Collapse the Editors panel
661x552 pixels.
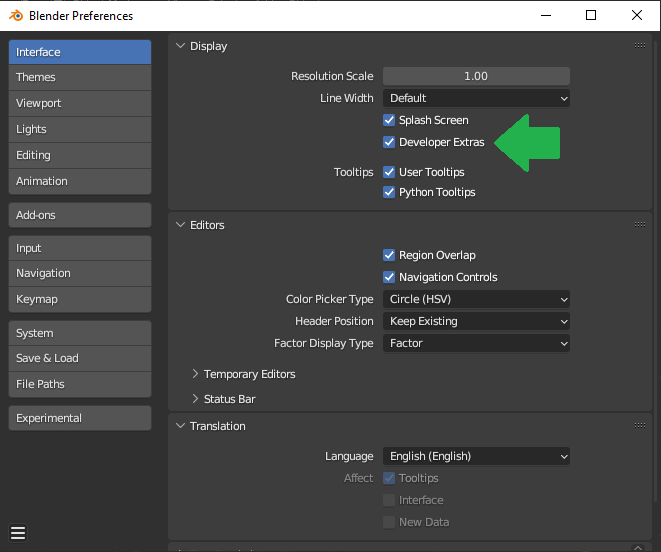180,225
